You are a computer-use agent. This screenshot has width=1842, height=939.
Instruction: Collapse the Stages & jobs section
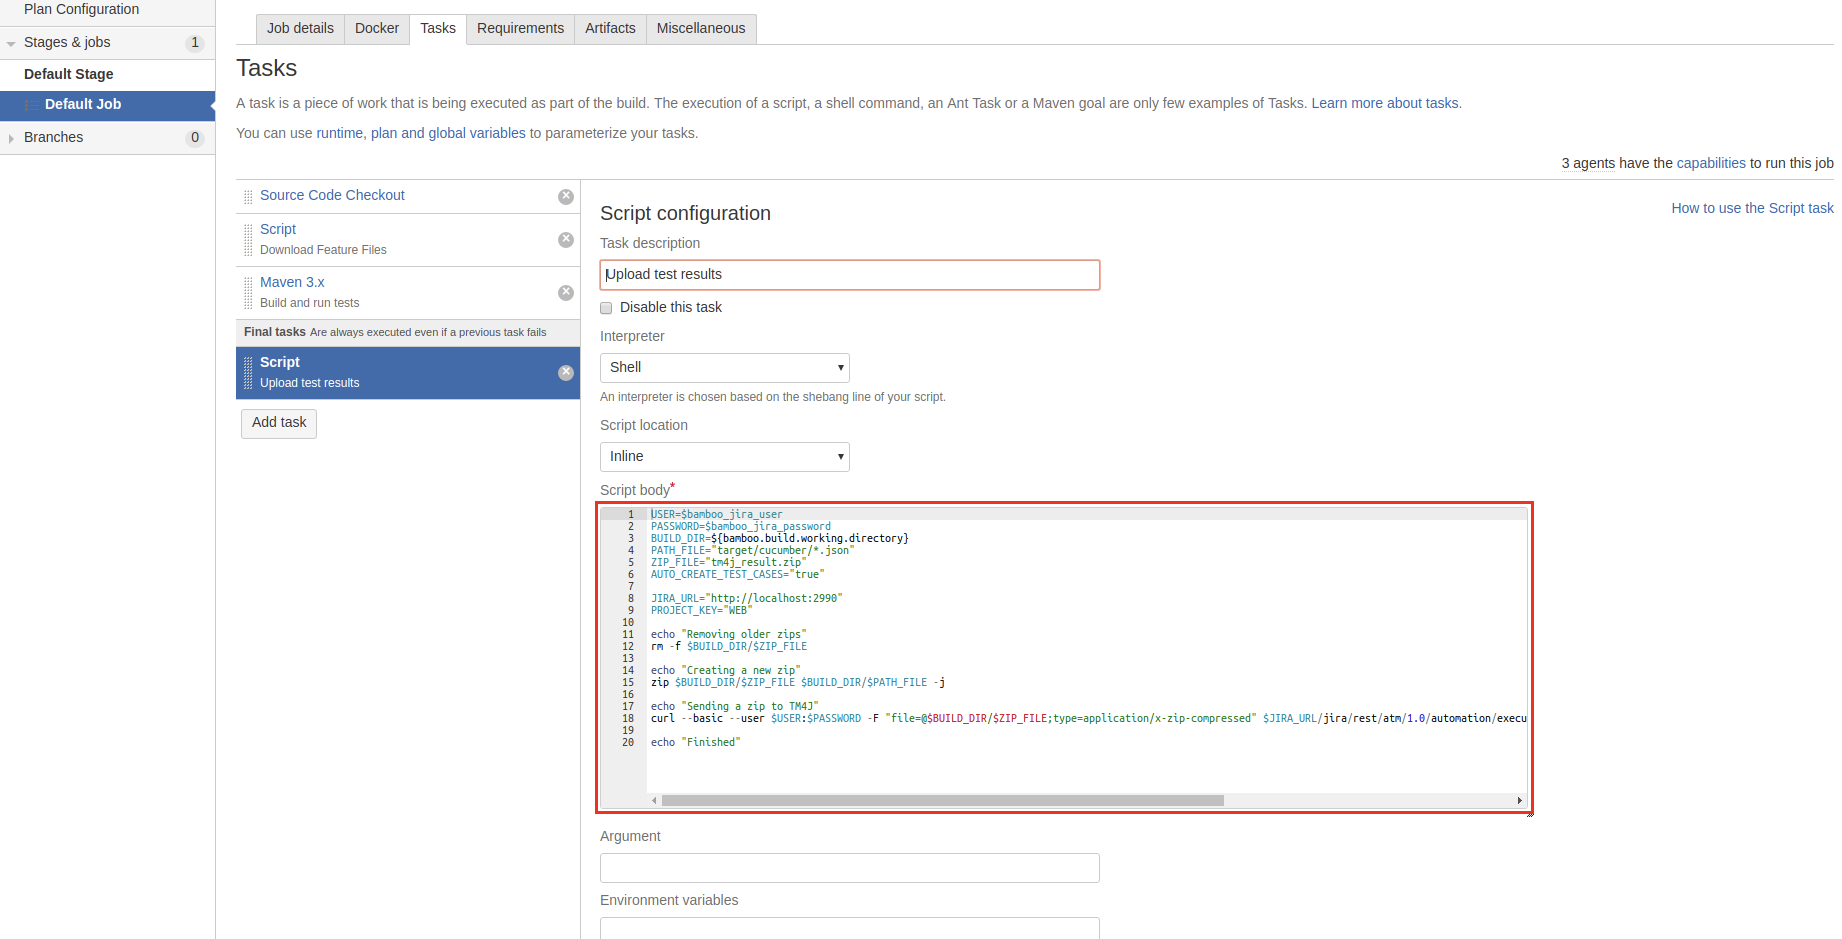coord(11,43)
